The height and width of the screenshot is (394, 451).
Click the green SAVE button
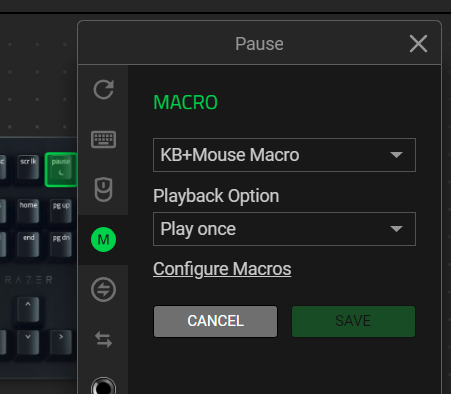click(353, 321)
